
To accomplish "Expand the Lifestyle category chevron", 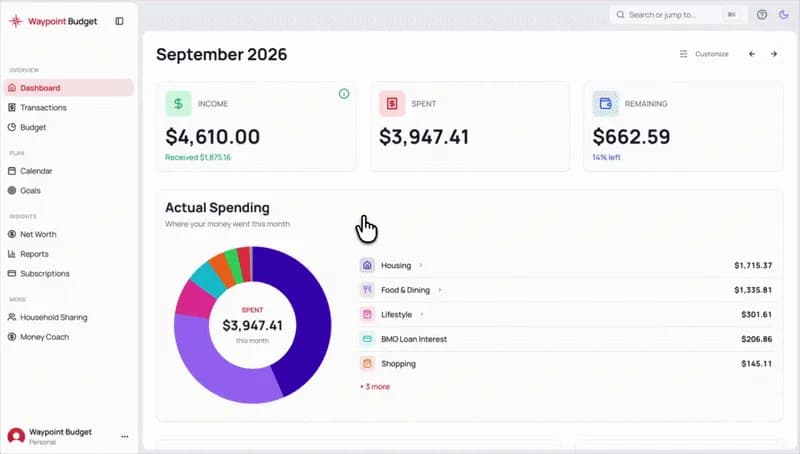I will click(422, 314).
